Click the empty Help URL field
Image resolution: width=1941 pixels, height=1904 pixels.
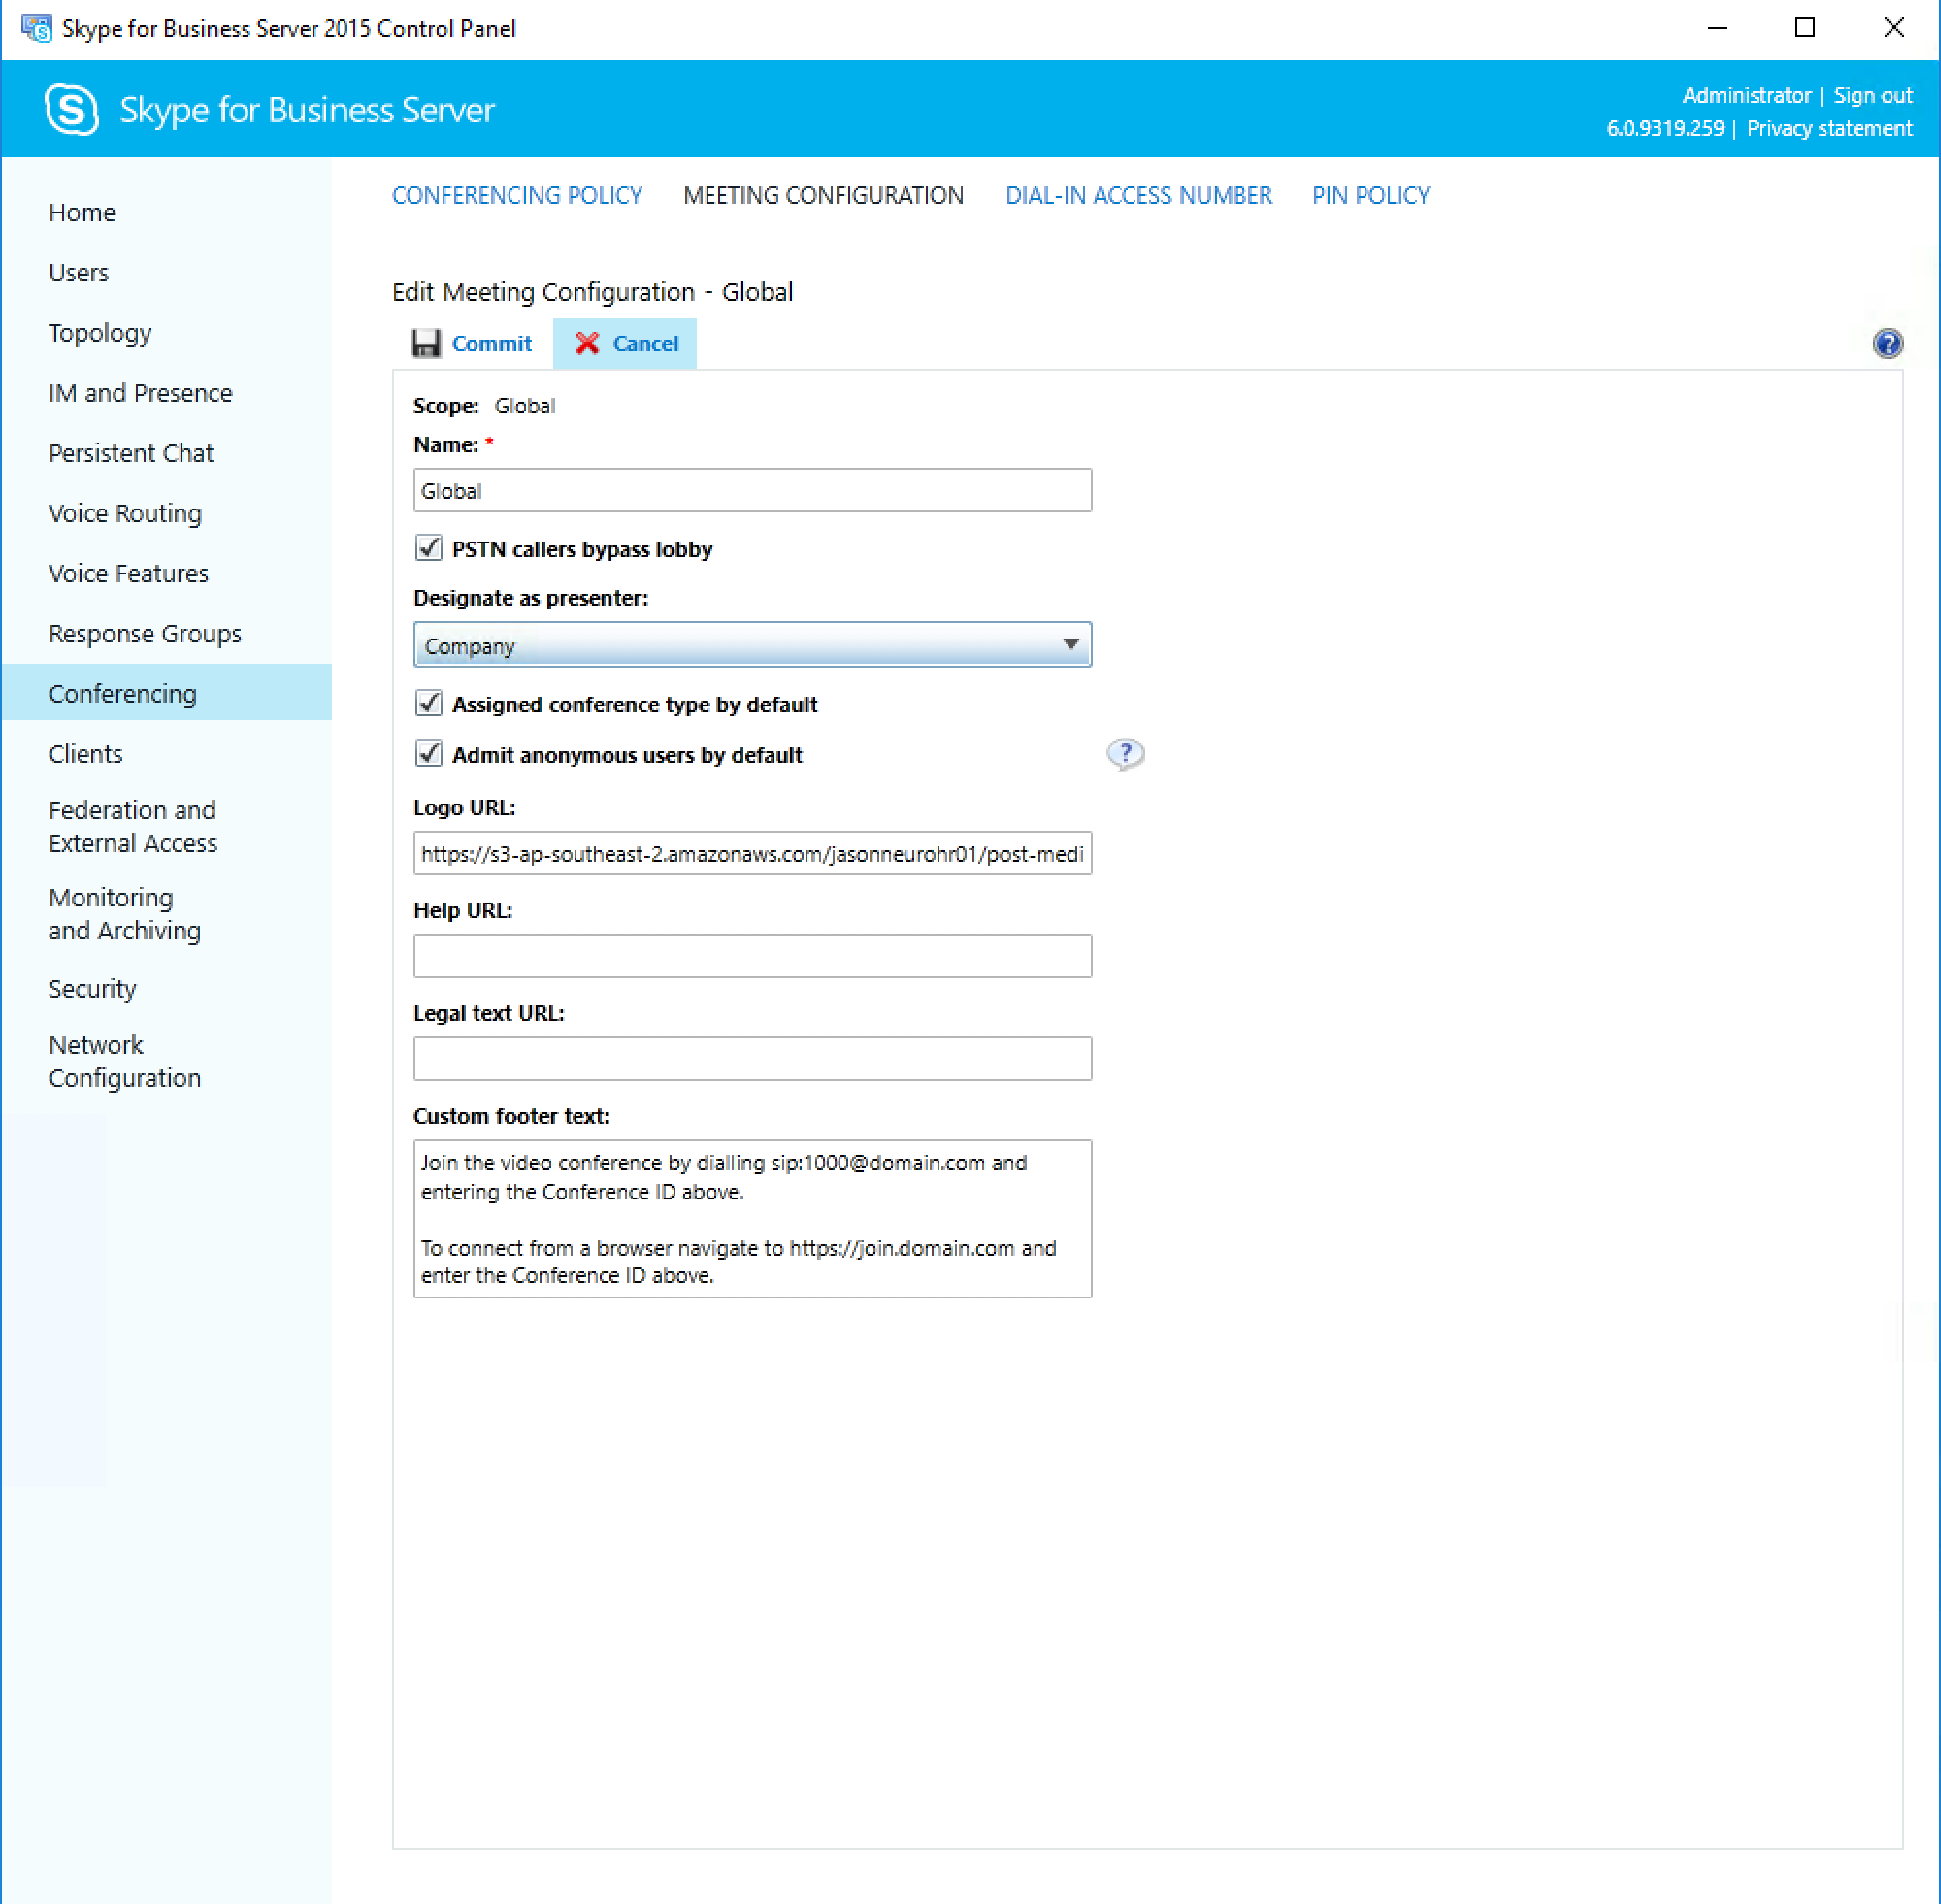tap(752, 956)
